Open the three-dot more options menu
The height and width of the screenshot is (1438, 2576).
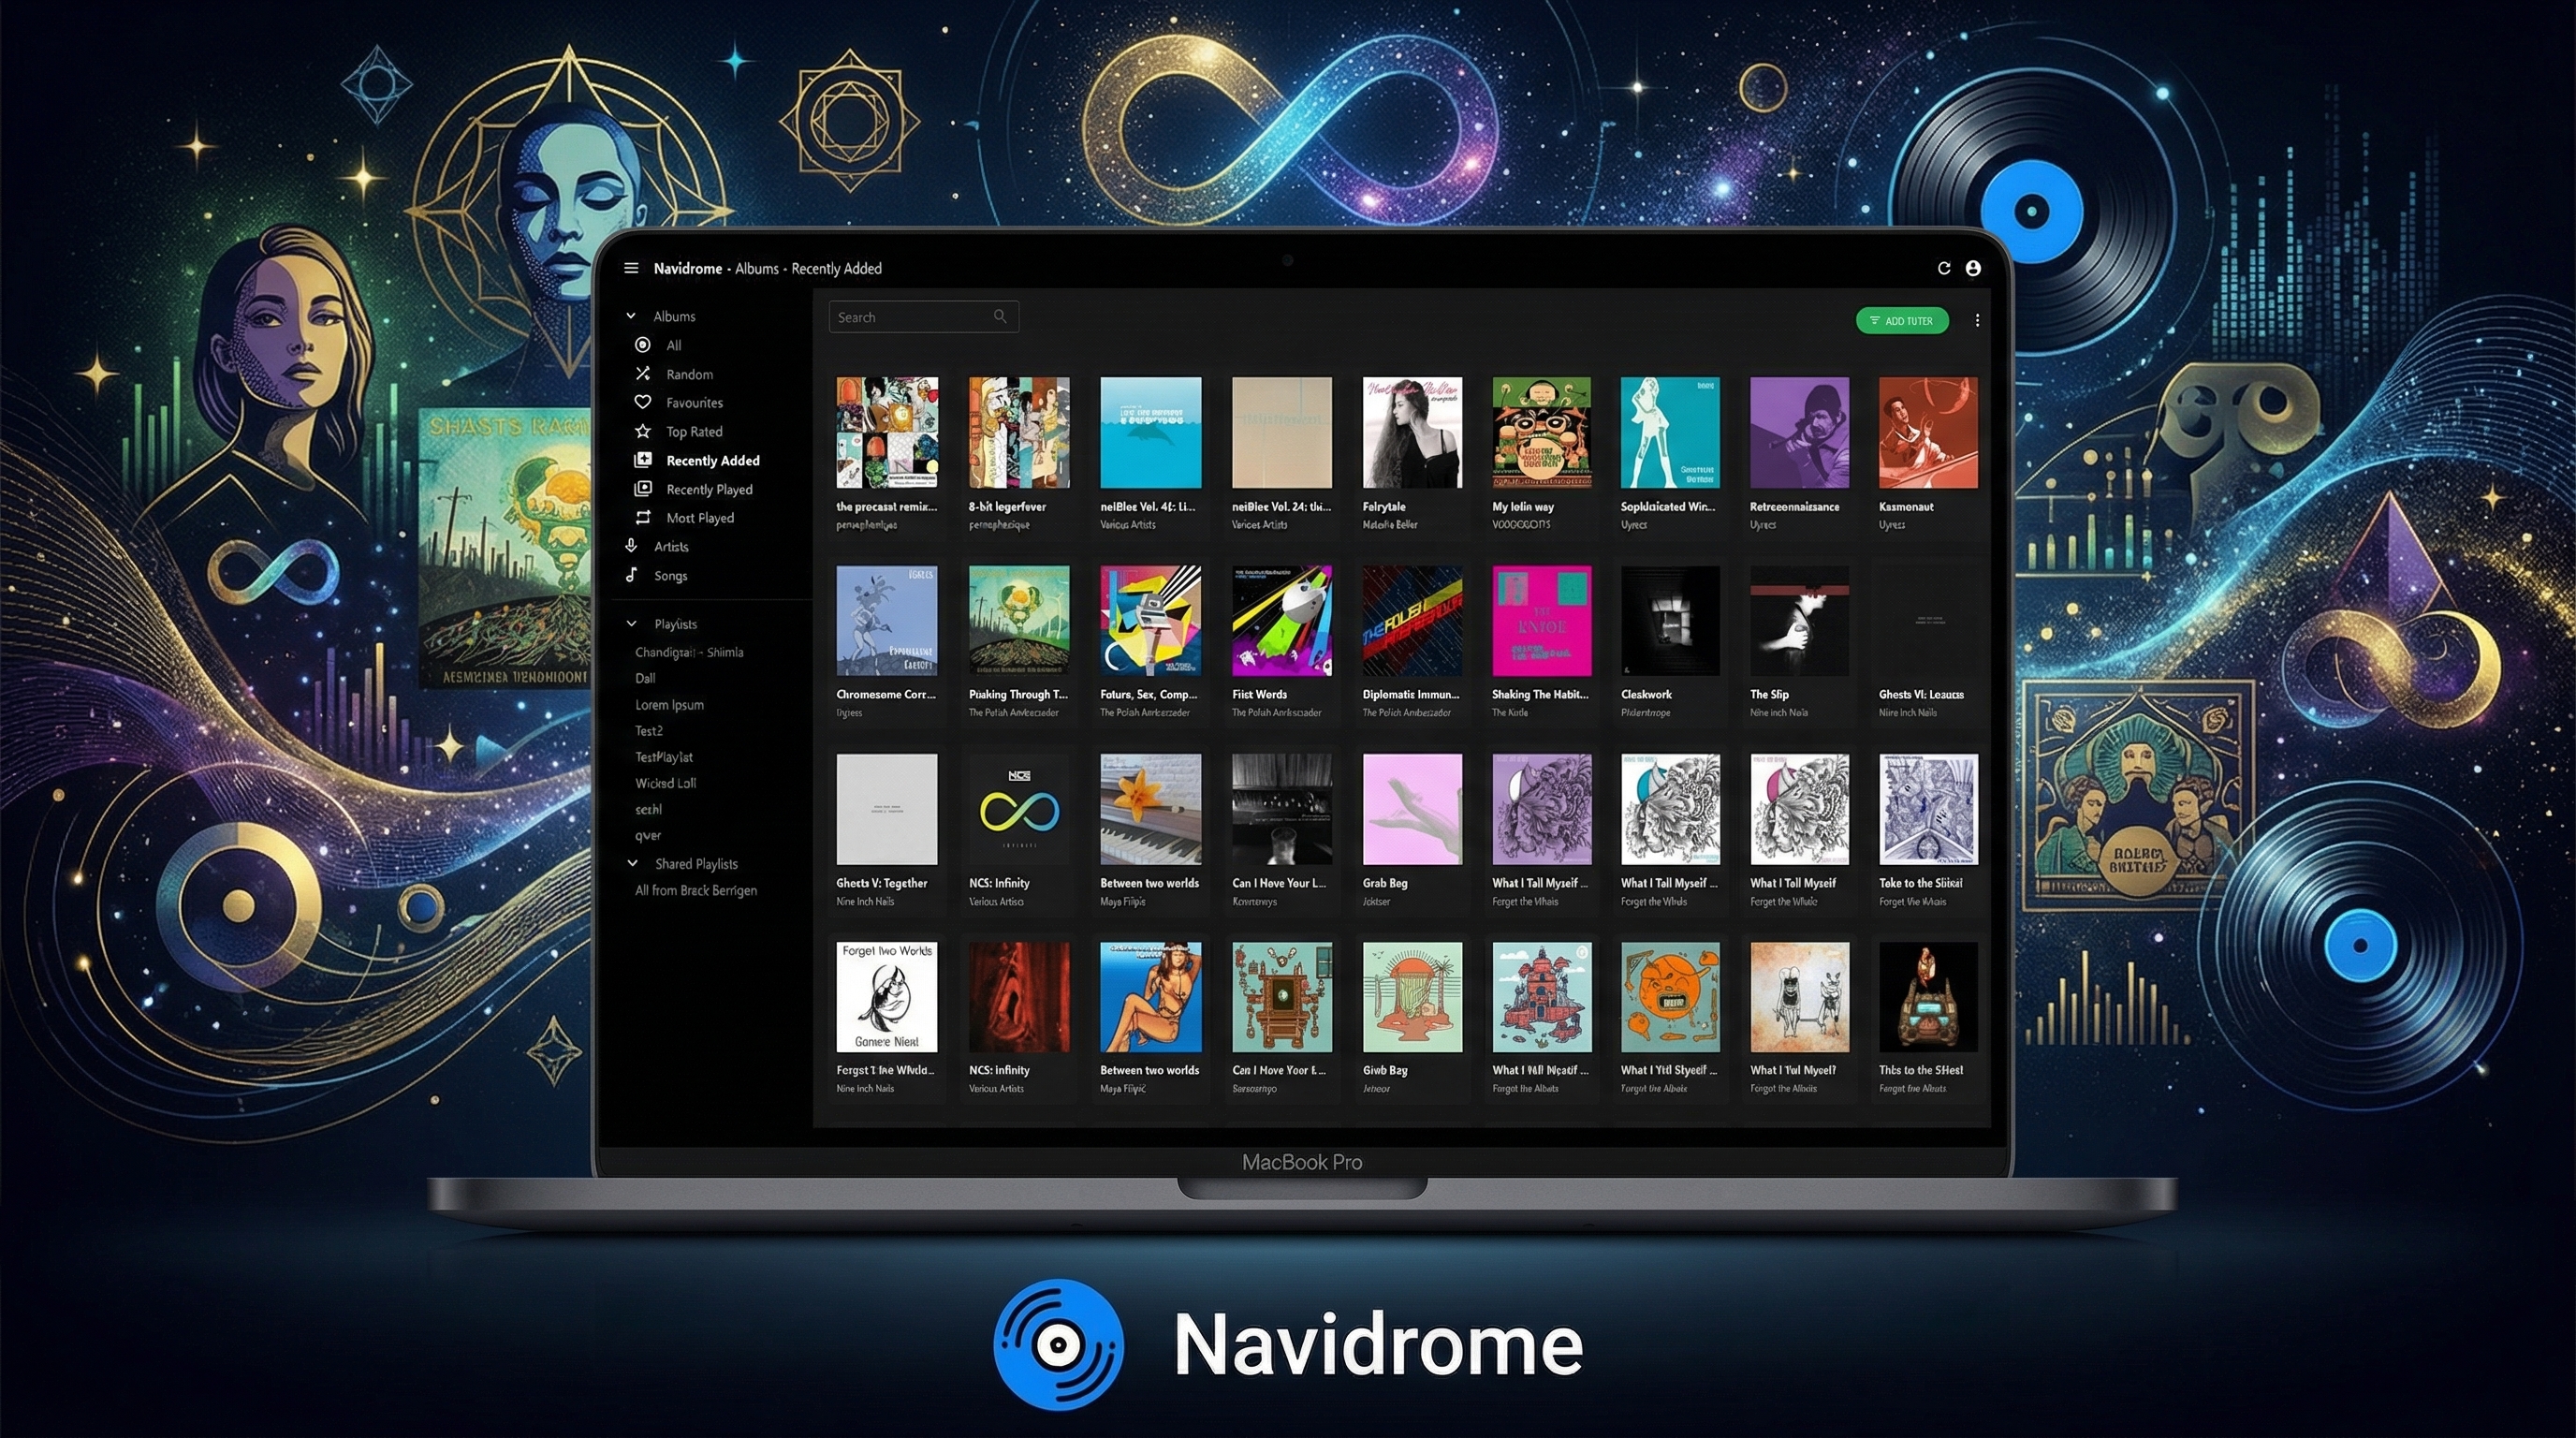(1977, 321)
